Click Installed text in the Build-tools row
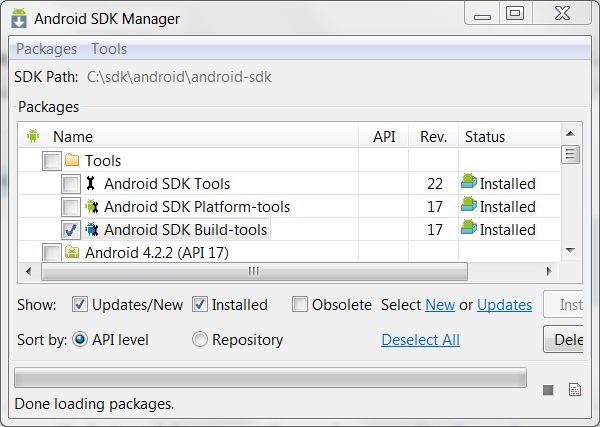The image size is (600, 427). [507, 230]
